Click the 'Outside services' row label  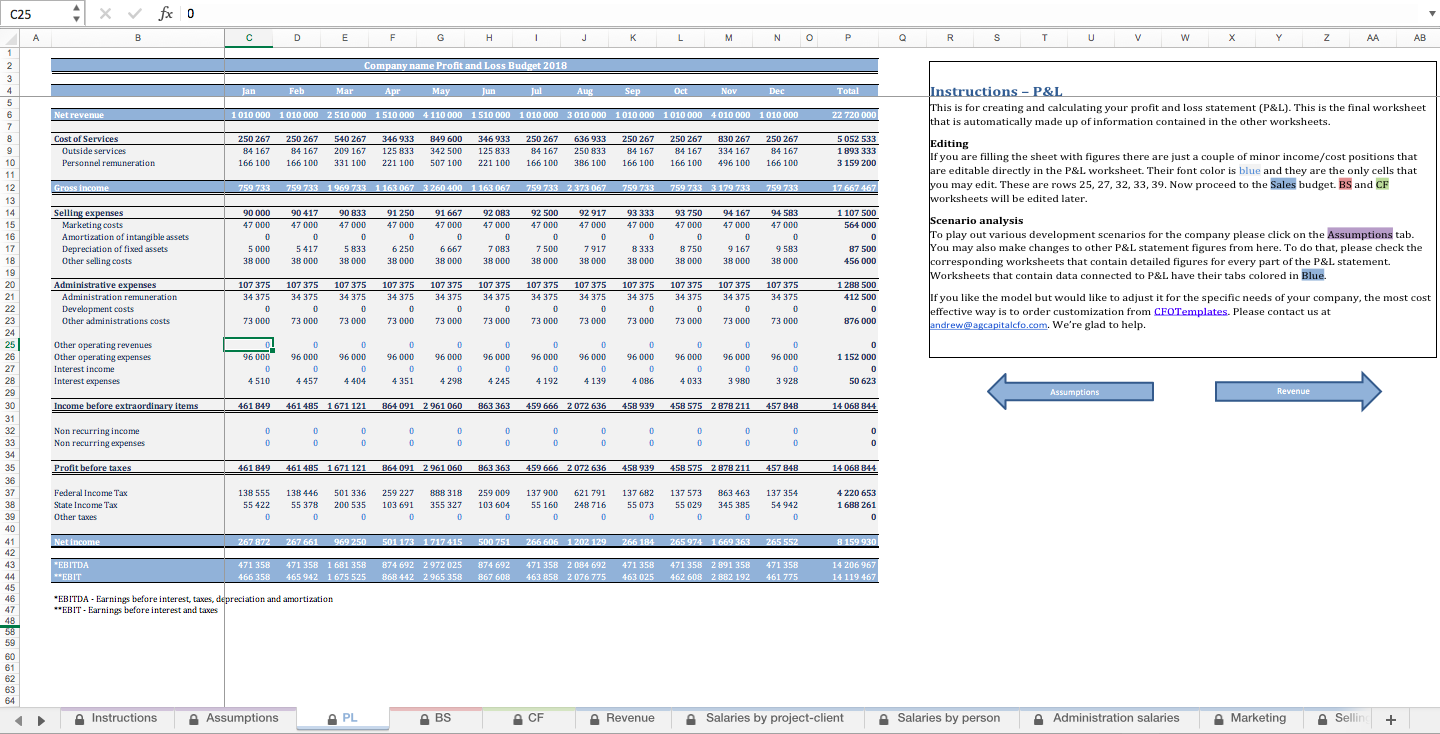[x=94, y=151]
